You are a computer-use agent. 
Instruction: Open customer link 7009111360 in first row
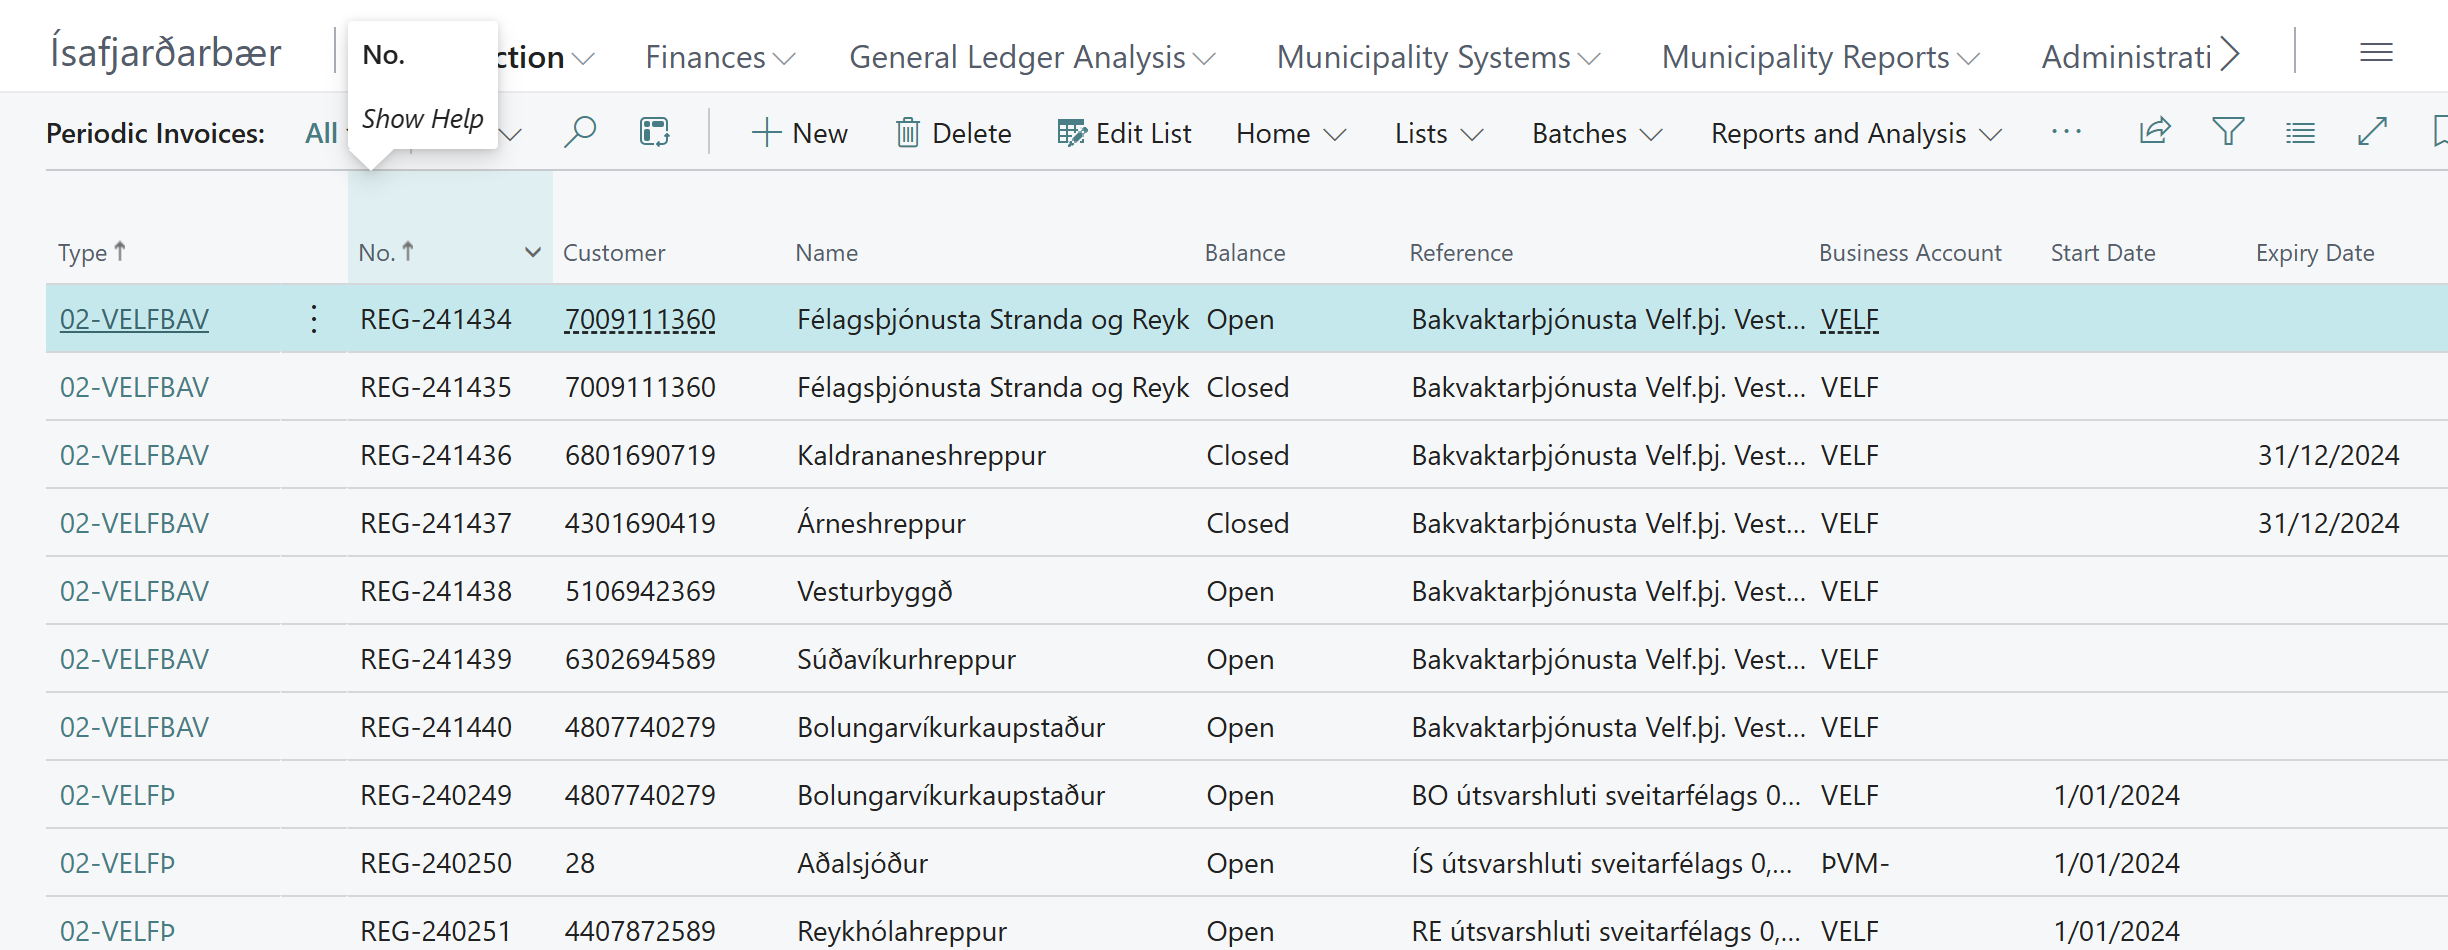[640, 319]
